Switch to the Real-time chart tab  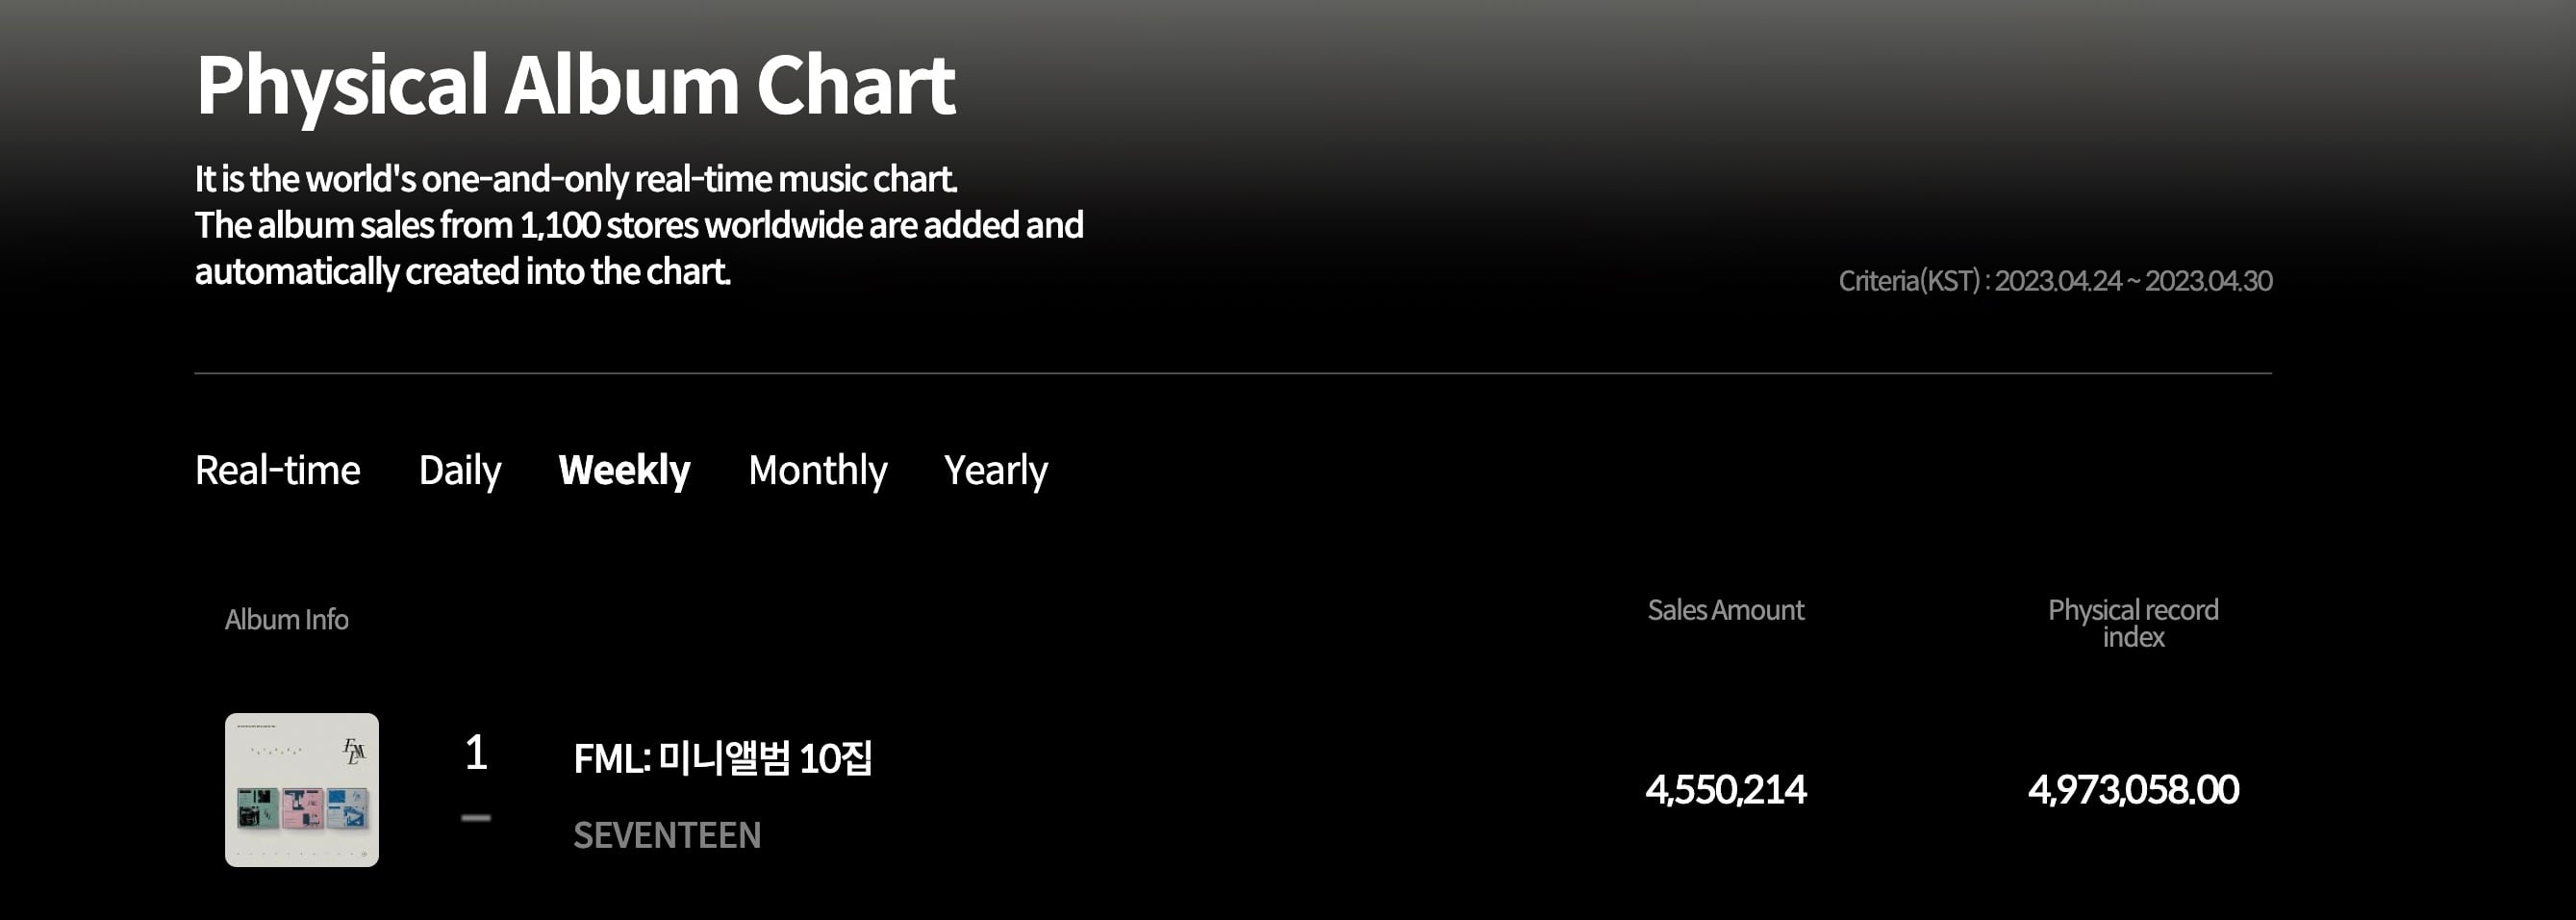277,470
